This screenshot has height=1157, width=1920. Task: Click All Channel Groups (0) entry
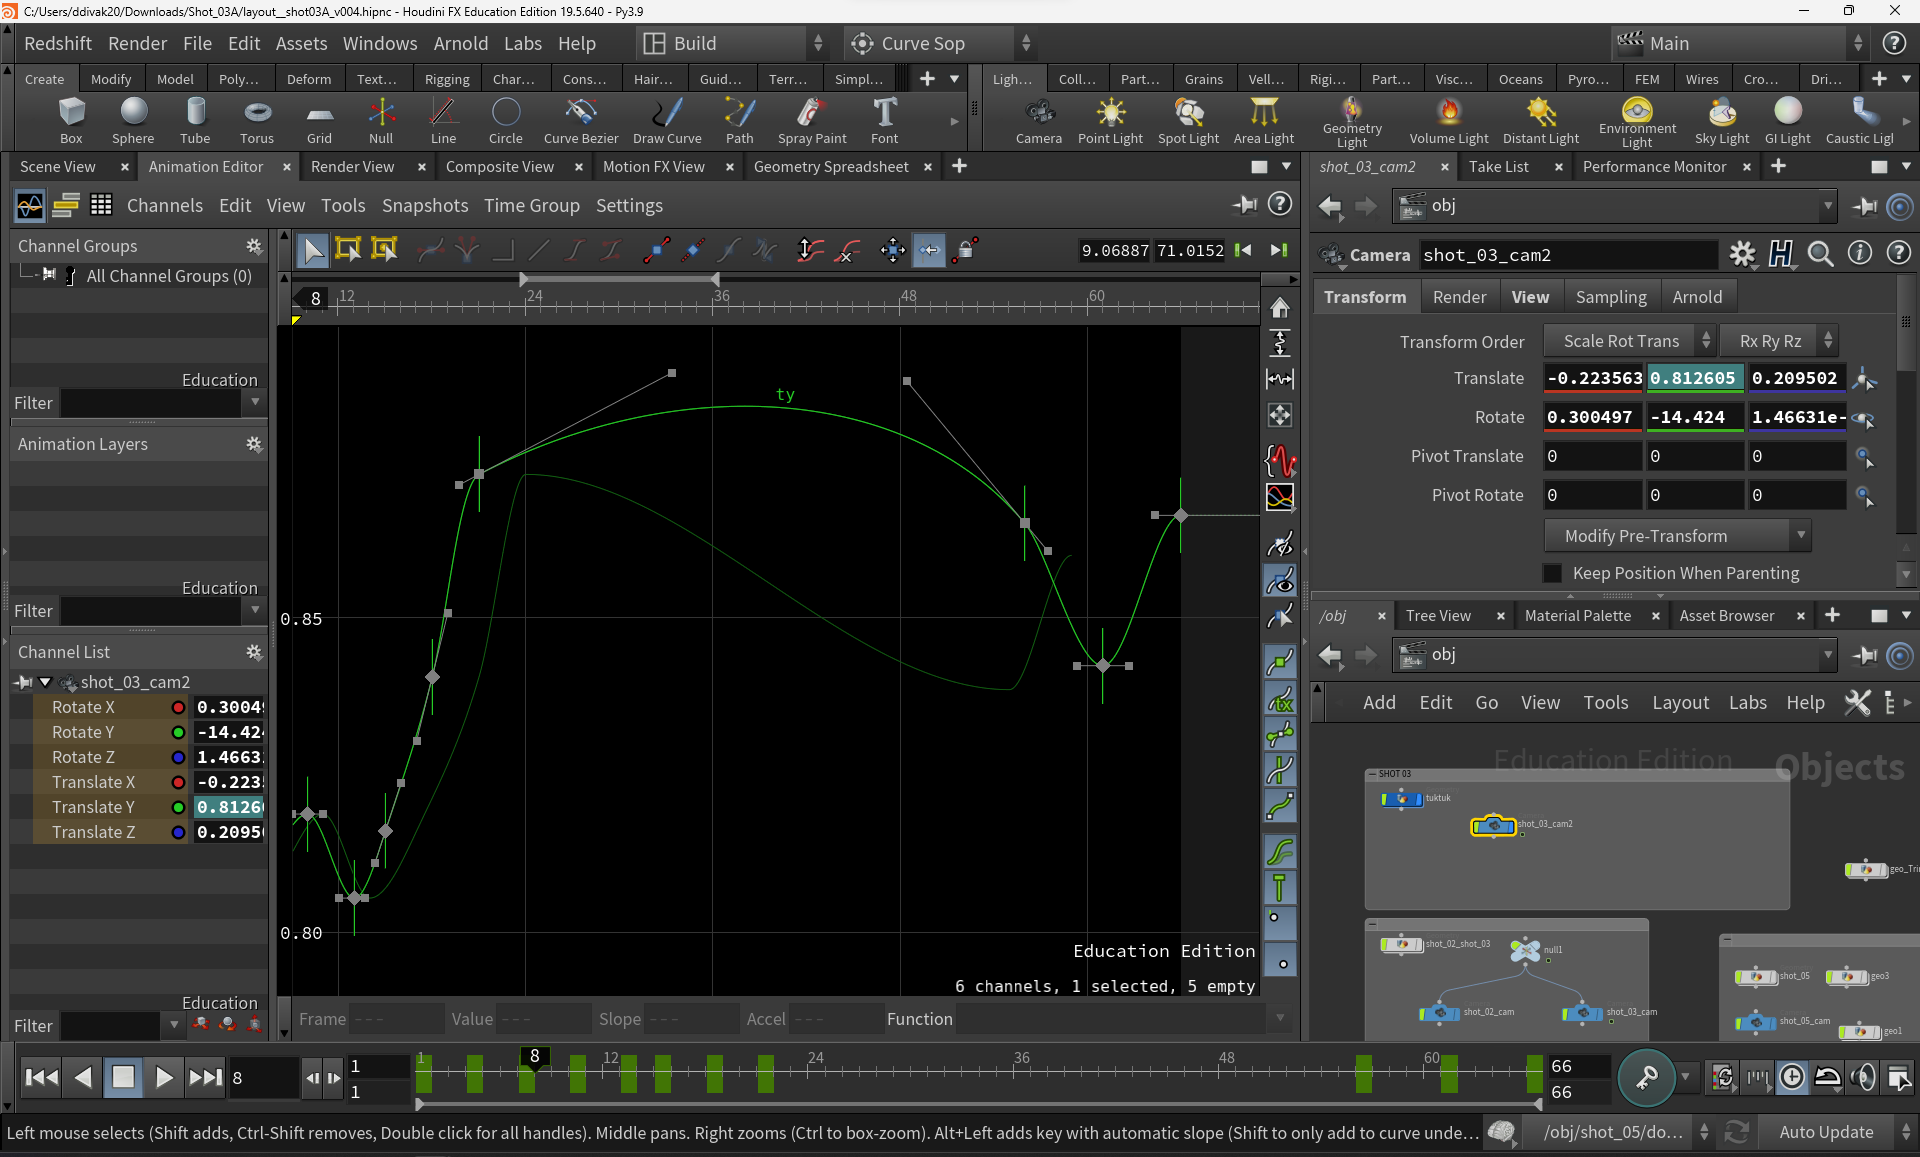point(169,276)
